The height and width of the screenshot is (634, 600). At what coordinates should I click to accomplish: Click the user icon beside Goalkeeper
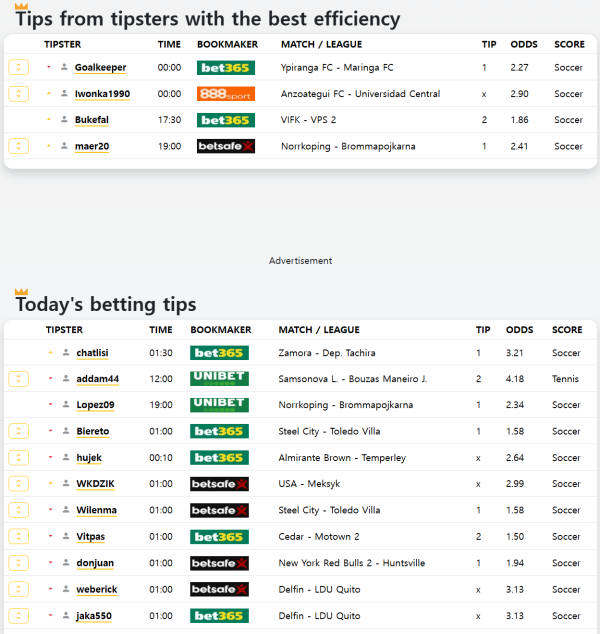pyautogui.click(x=65, y=68)
